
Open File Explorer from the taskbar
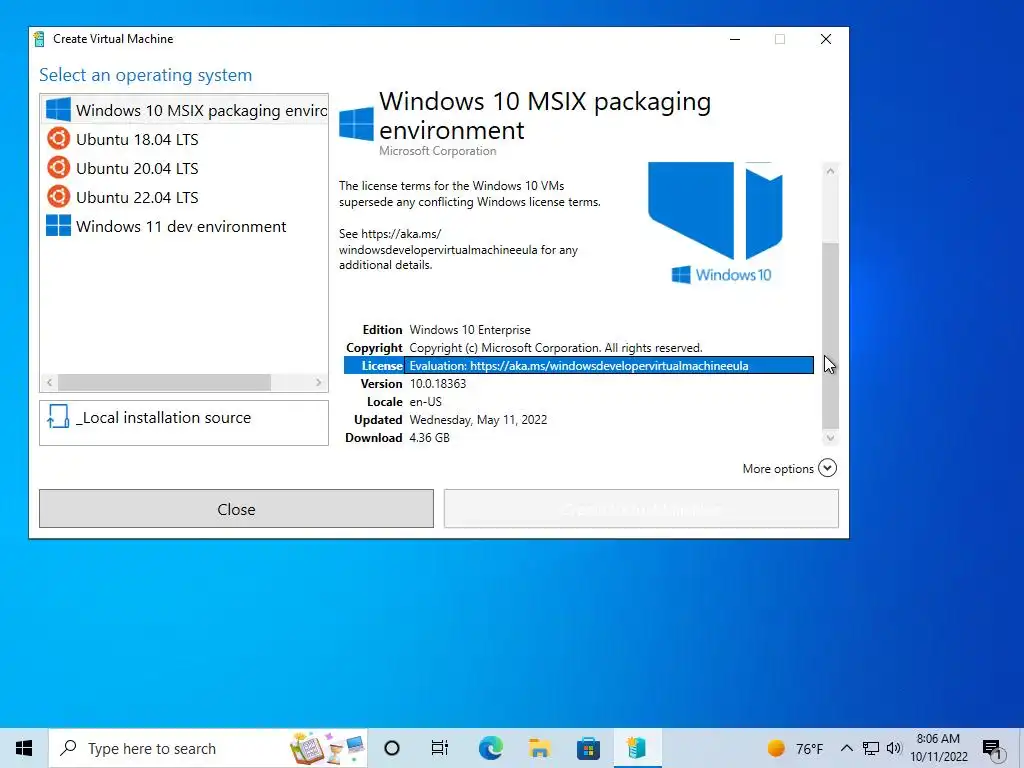pyautogui.click(x=539, y=748)
